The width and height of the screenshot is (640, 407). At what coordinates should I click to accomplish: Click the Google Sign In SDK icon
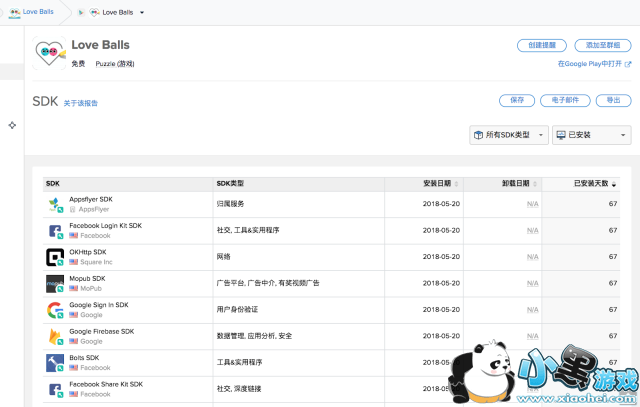point(55,310)
